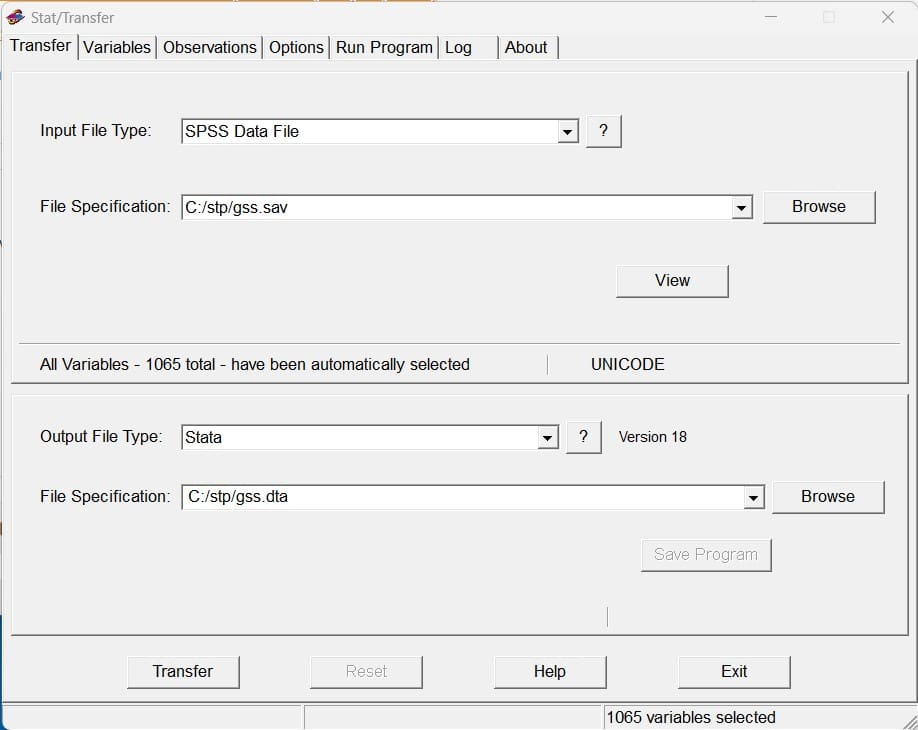Expand the Input File Type dropdown arrow
The width and height of the screenshot is (918, 730).
coord(567,132)
